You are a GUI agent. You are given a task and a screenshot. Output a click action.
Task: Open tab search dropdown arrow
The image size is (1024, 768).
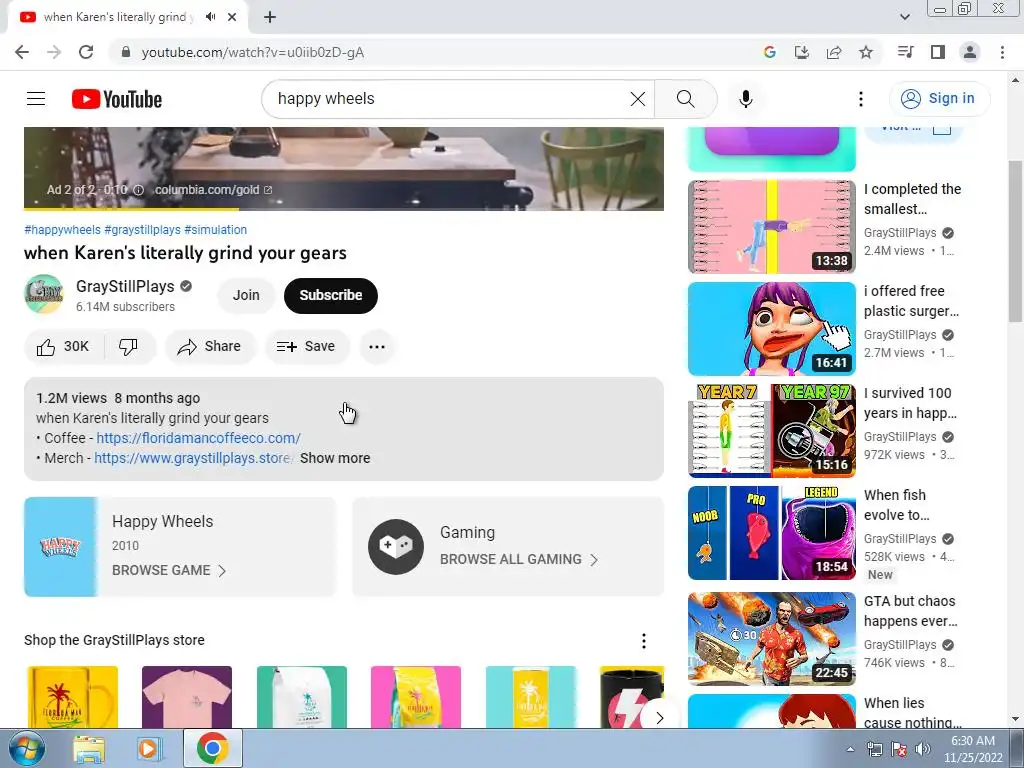904,17
